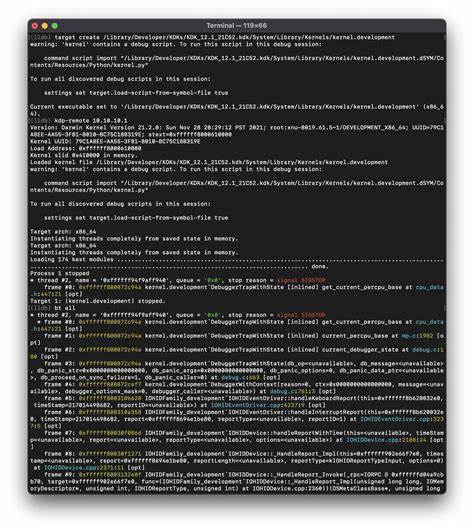Image resolution: width=474 pixels, height=531 pixels.
Task: Click the 'Process 1 stopped' line
Action: coord(60,273)
